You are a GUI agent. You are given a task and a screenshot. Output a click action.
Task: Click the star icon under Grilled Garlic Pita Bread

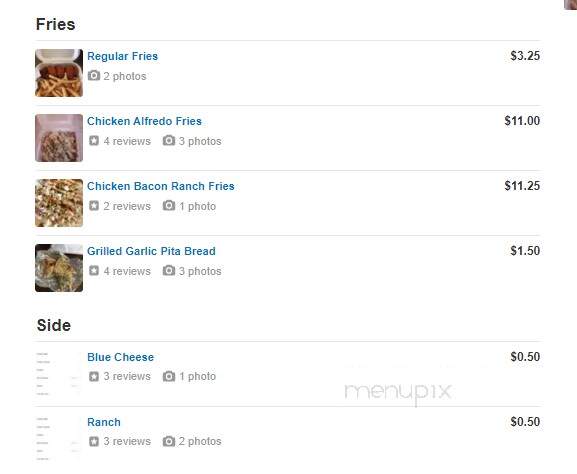click(94, 270)
